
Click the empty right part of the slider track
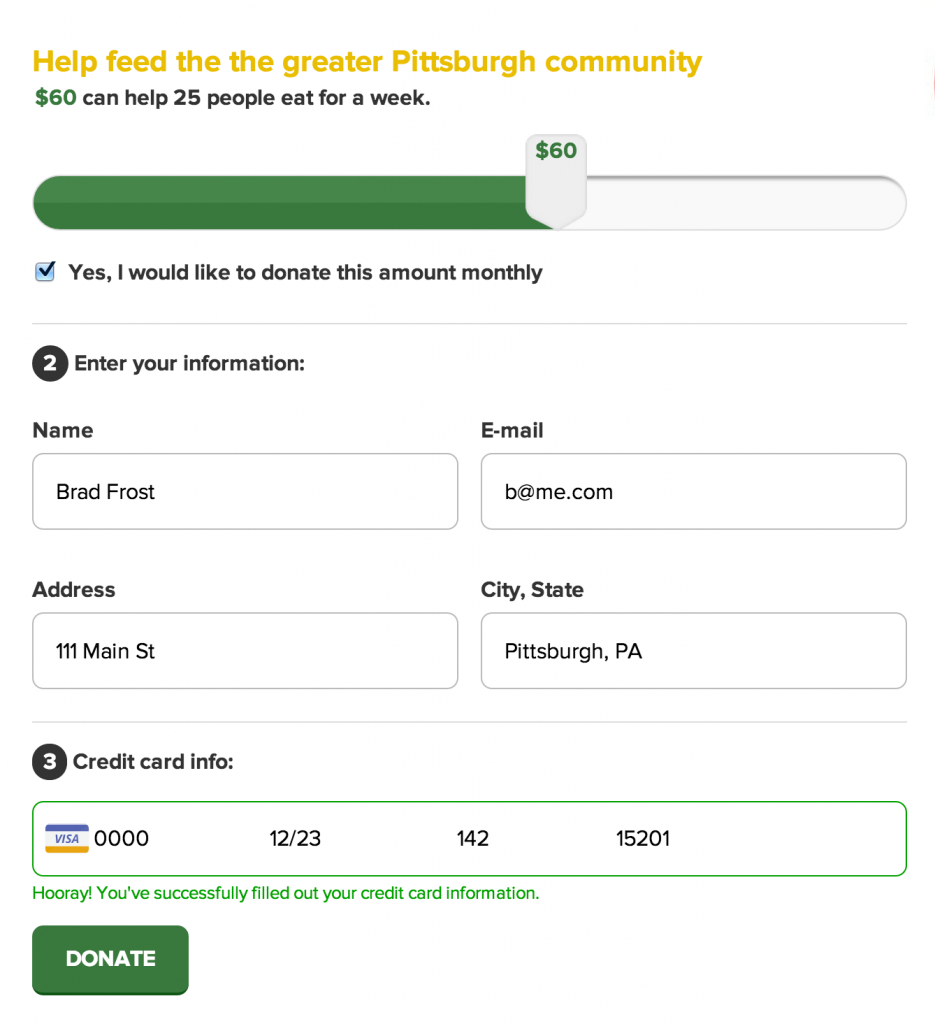(x=745, y=203)
